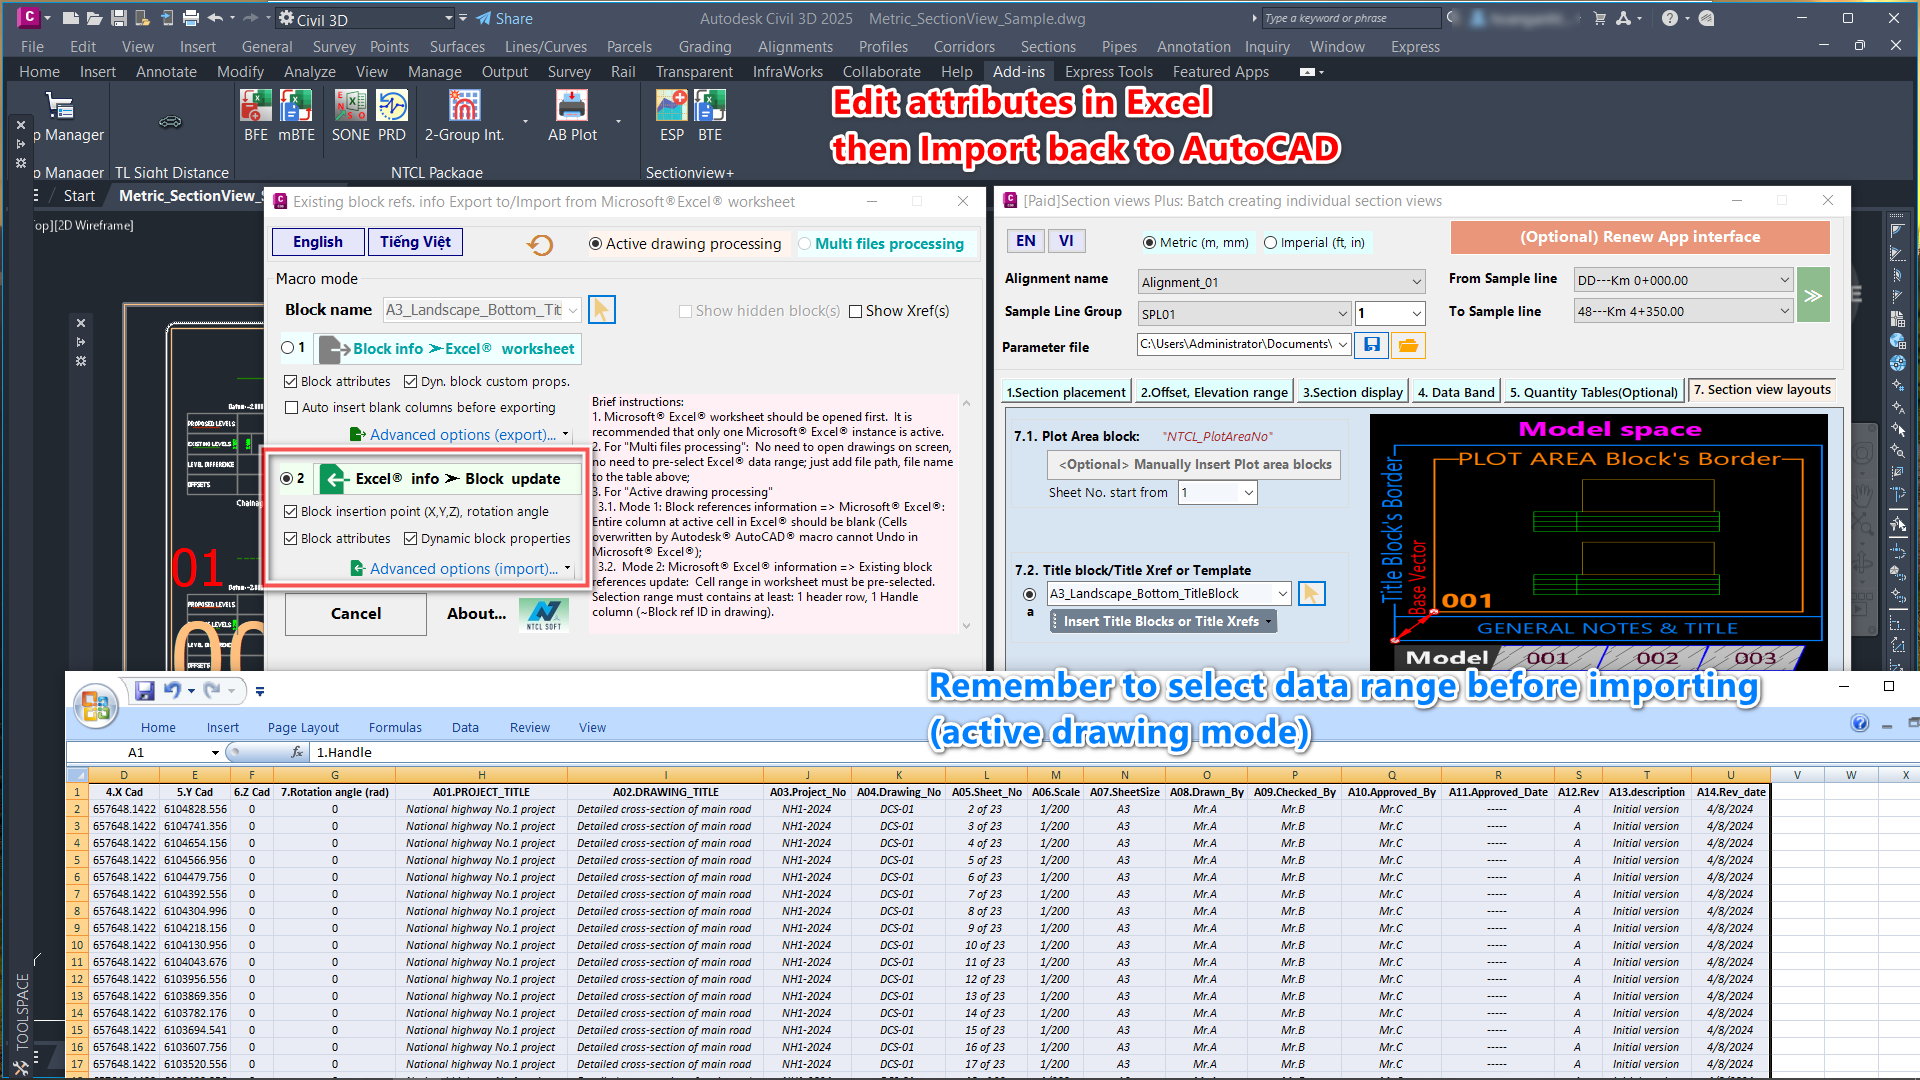Open the AB Plot tool
Screen dimensions: 1920x1080
(x=572, y=107)
